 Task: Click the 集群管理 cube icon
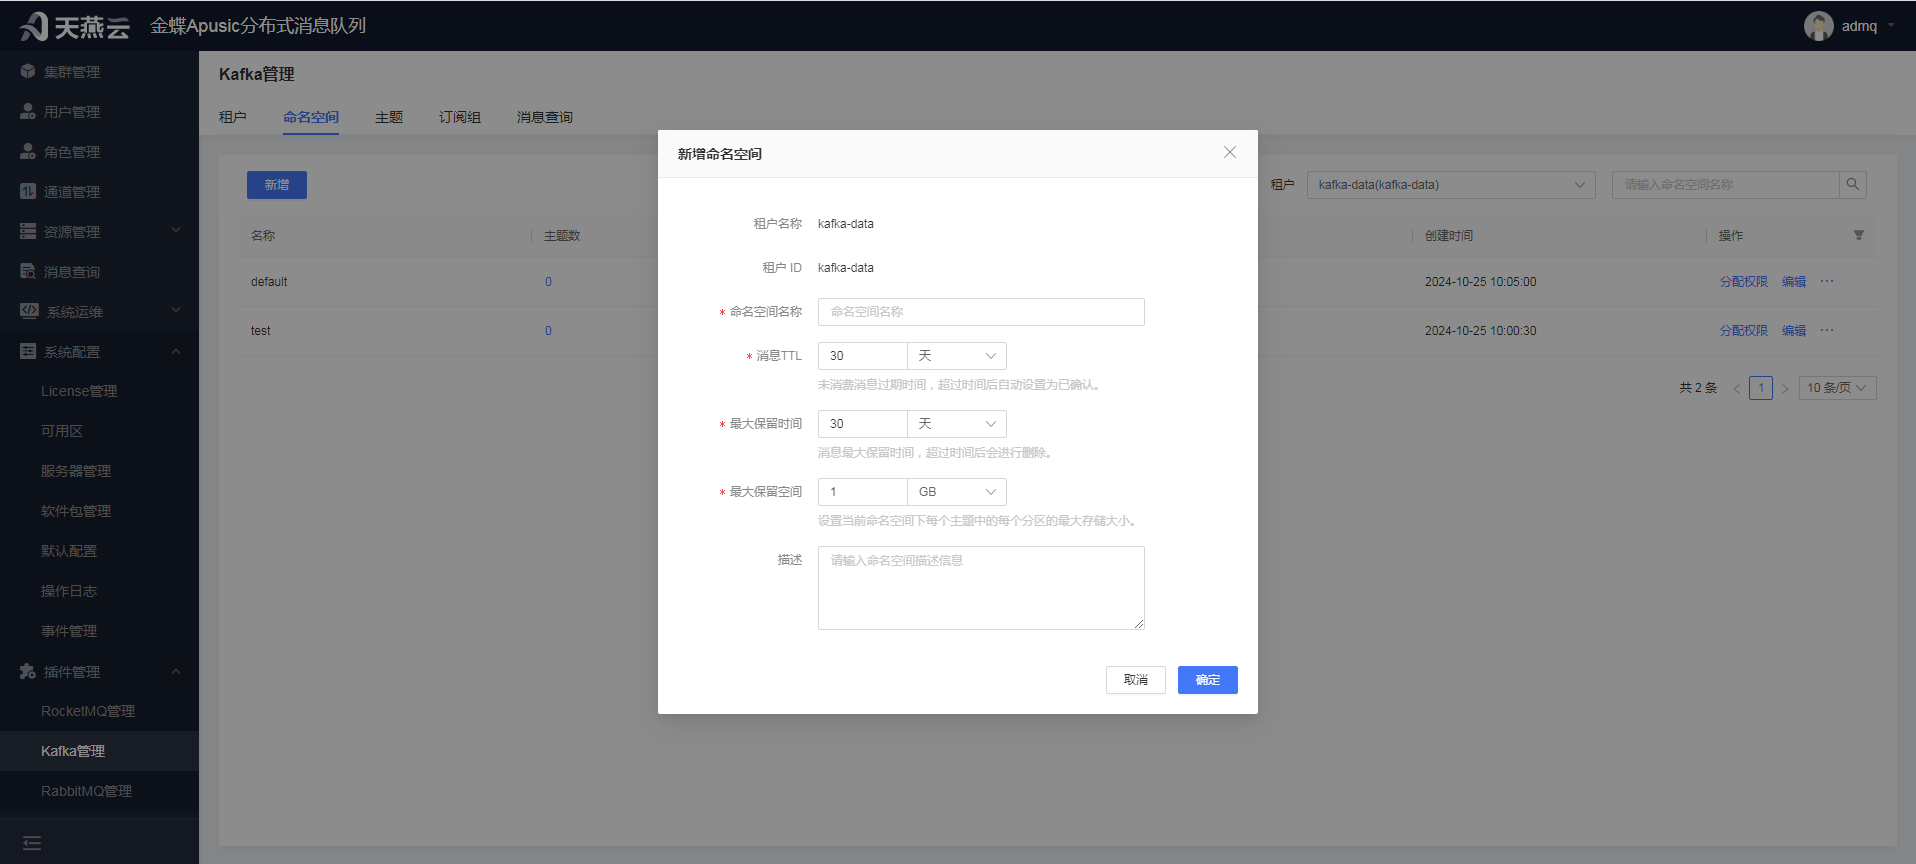point(28,72)
